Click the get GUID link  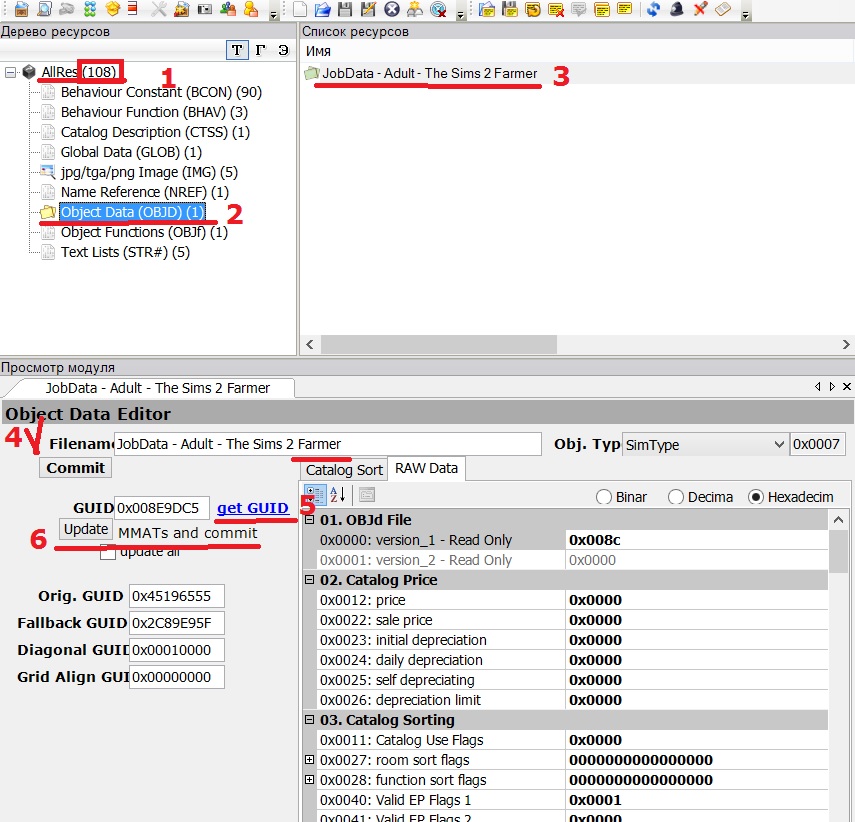tap(253, 508)
